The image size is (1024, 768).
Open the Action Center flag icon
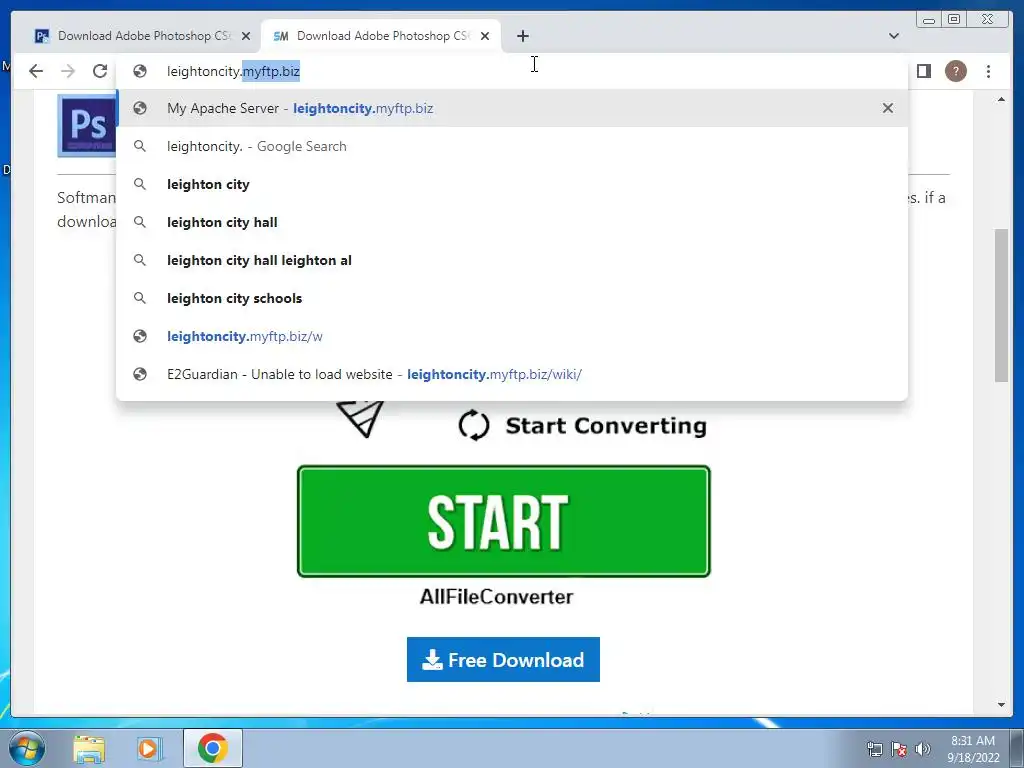coord(899,749)
